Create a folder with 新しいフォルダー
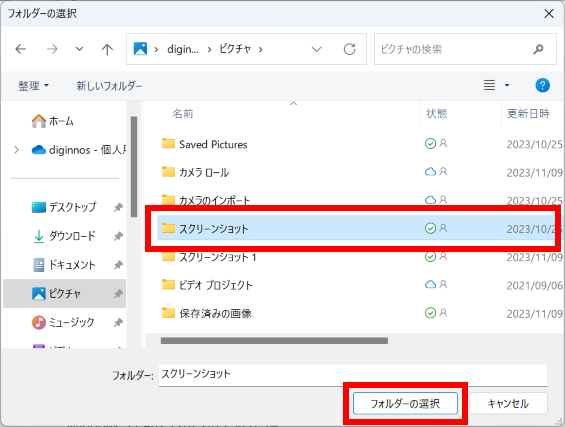This screenshot has width=565, height=427. 109,86
